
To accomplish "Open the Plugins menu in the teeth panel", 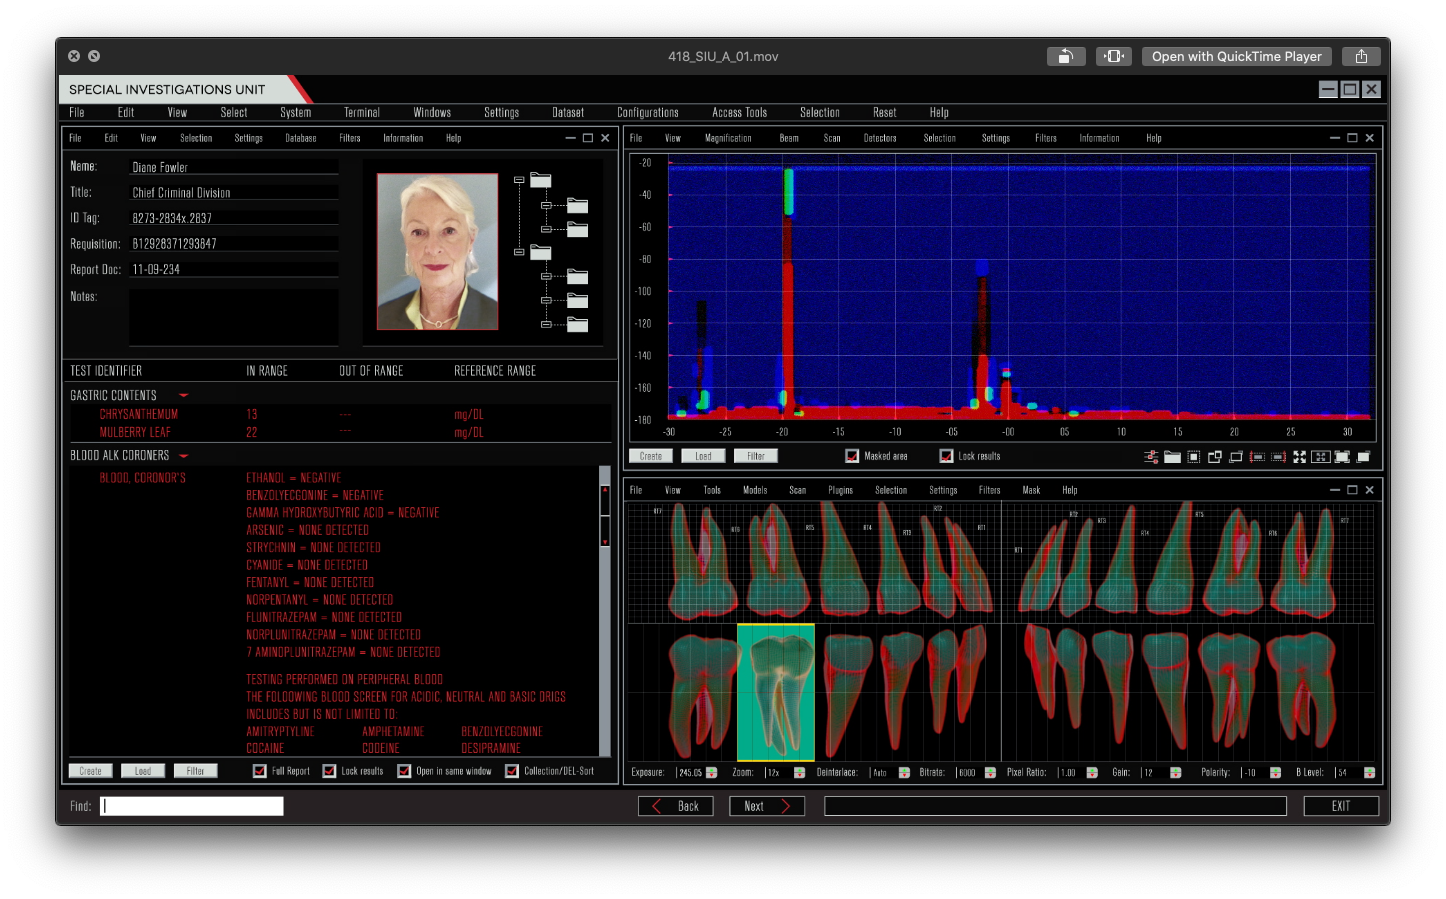I will [841, 490].
